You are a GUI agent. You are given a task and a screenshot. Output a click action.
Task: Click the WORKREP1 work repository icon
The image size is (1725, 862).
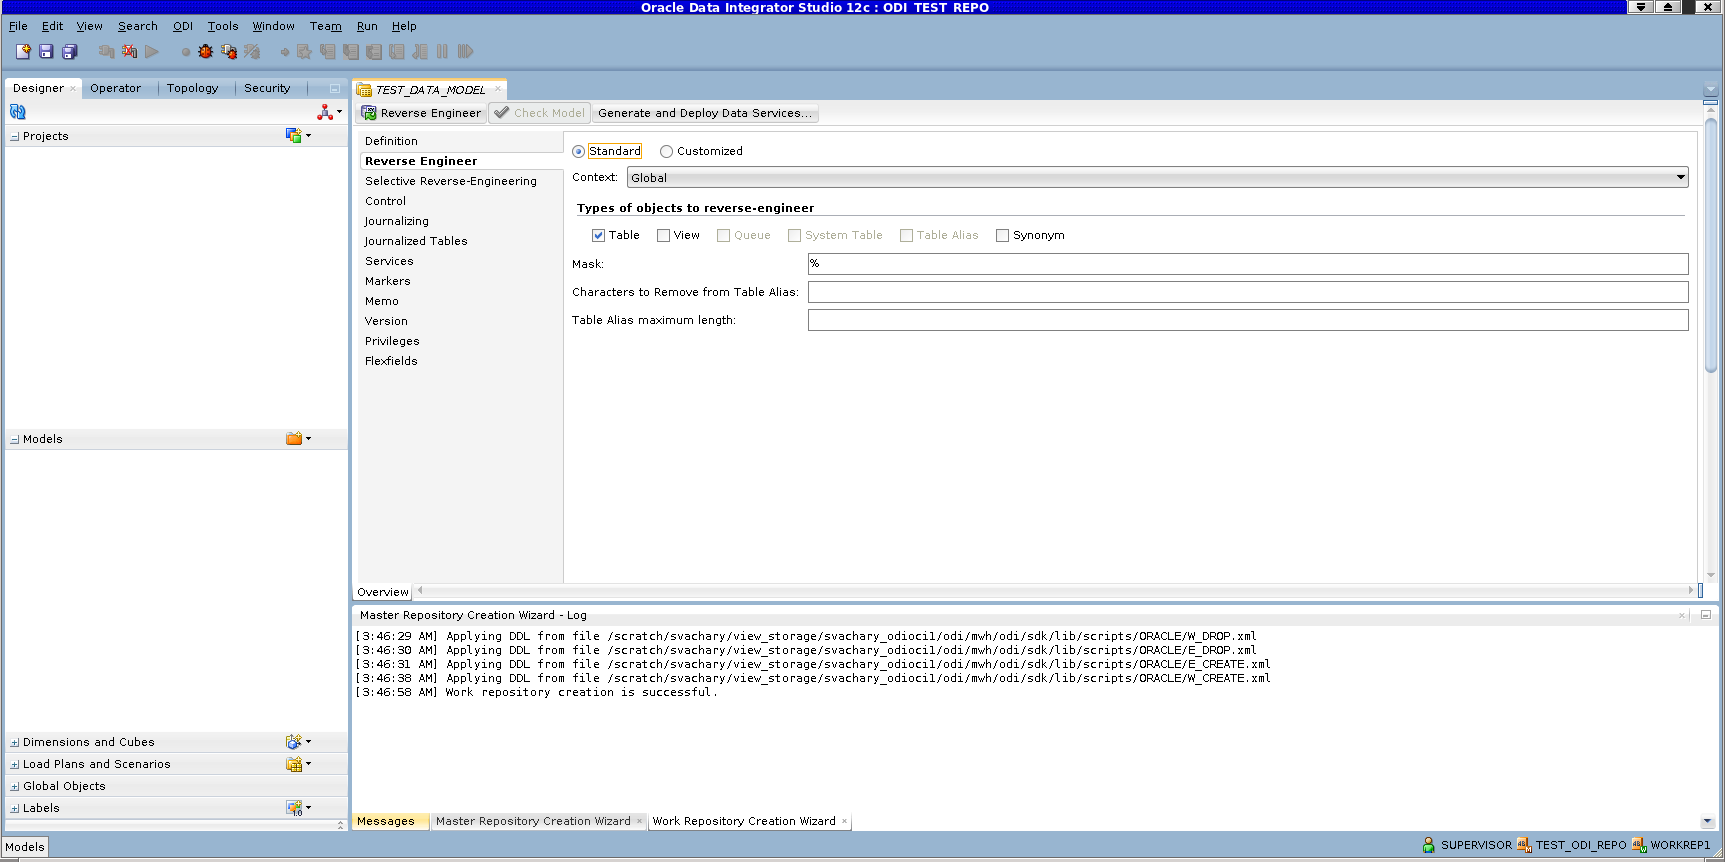pos(1639,845)
